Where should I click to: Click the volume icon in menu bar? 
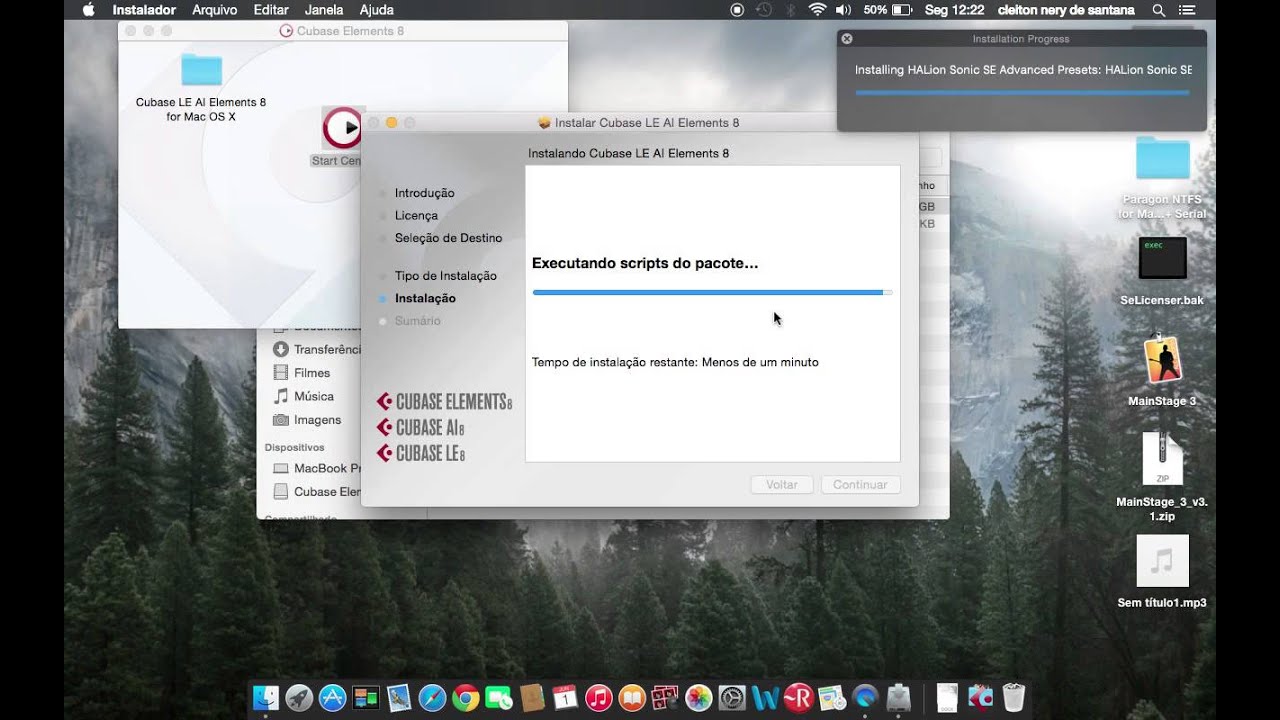click(843, 10)
